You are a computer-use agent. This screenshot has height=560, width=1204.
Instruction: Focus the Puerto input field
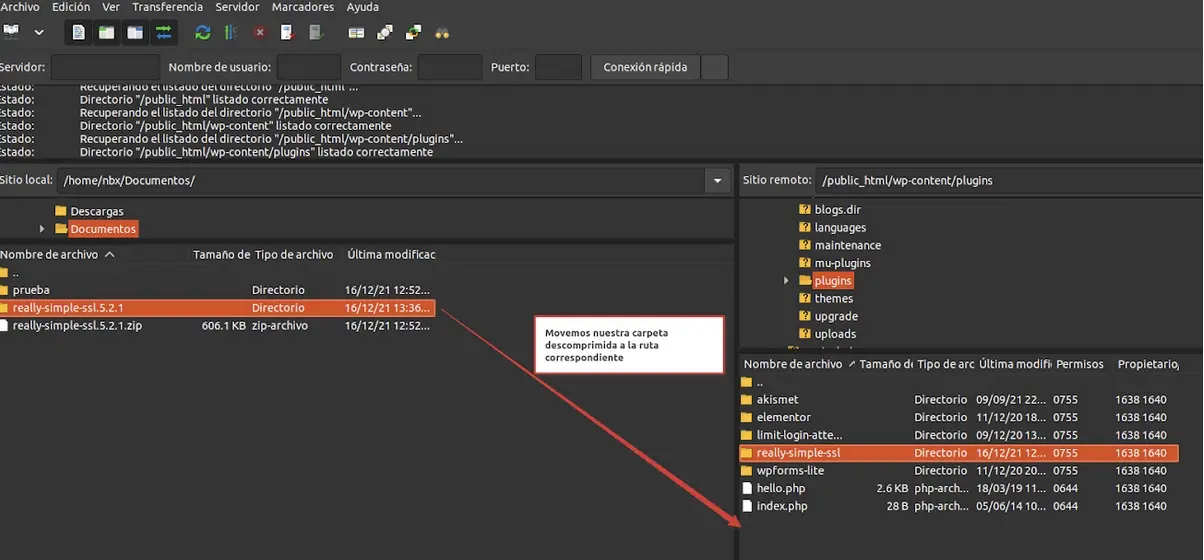(x=558, y=67)
